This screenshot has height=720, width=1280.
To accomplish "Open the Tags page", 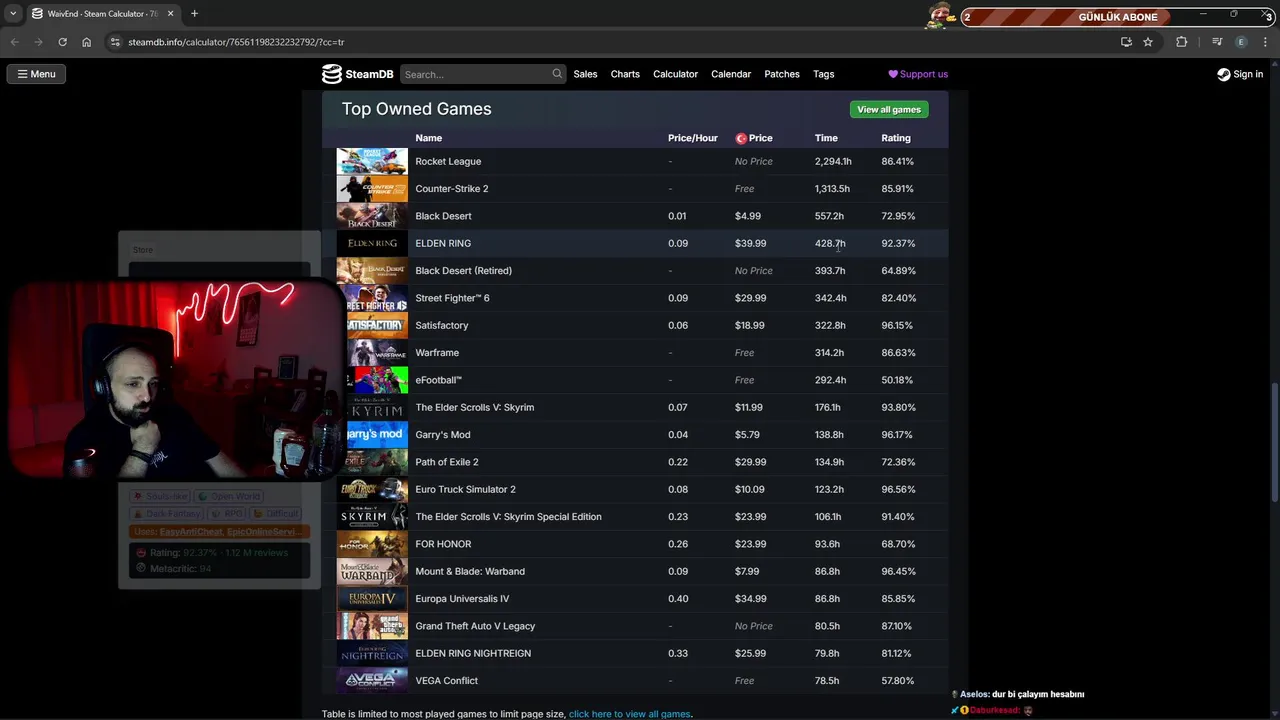I will click(824, 74).
